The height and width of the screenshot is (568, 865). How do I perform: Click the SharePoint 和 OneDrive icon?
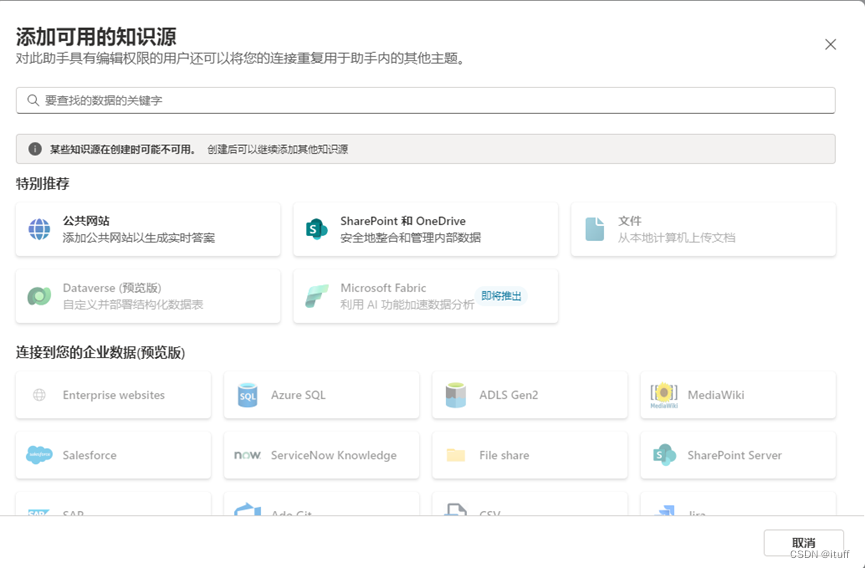point(317,229)
